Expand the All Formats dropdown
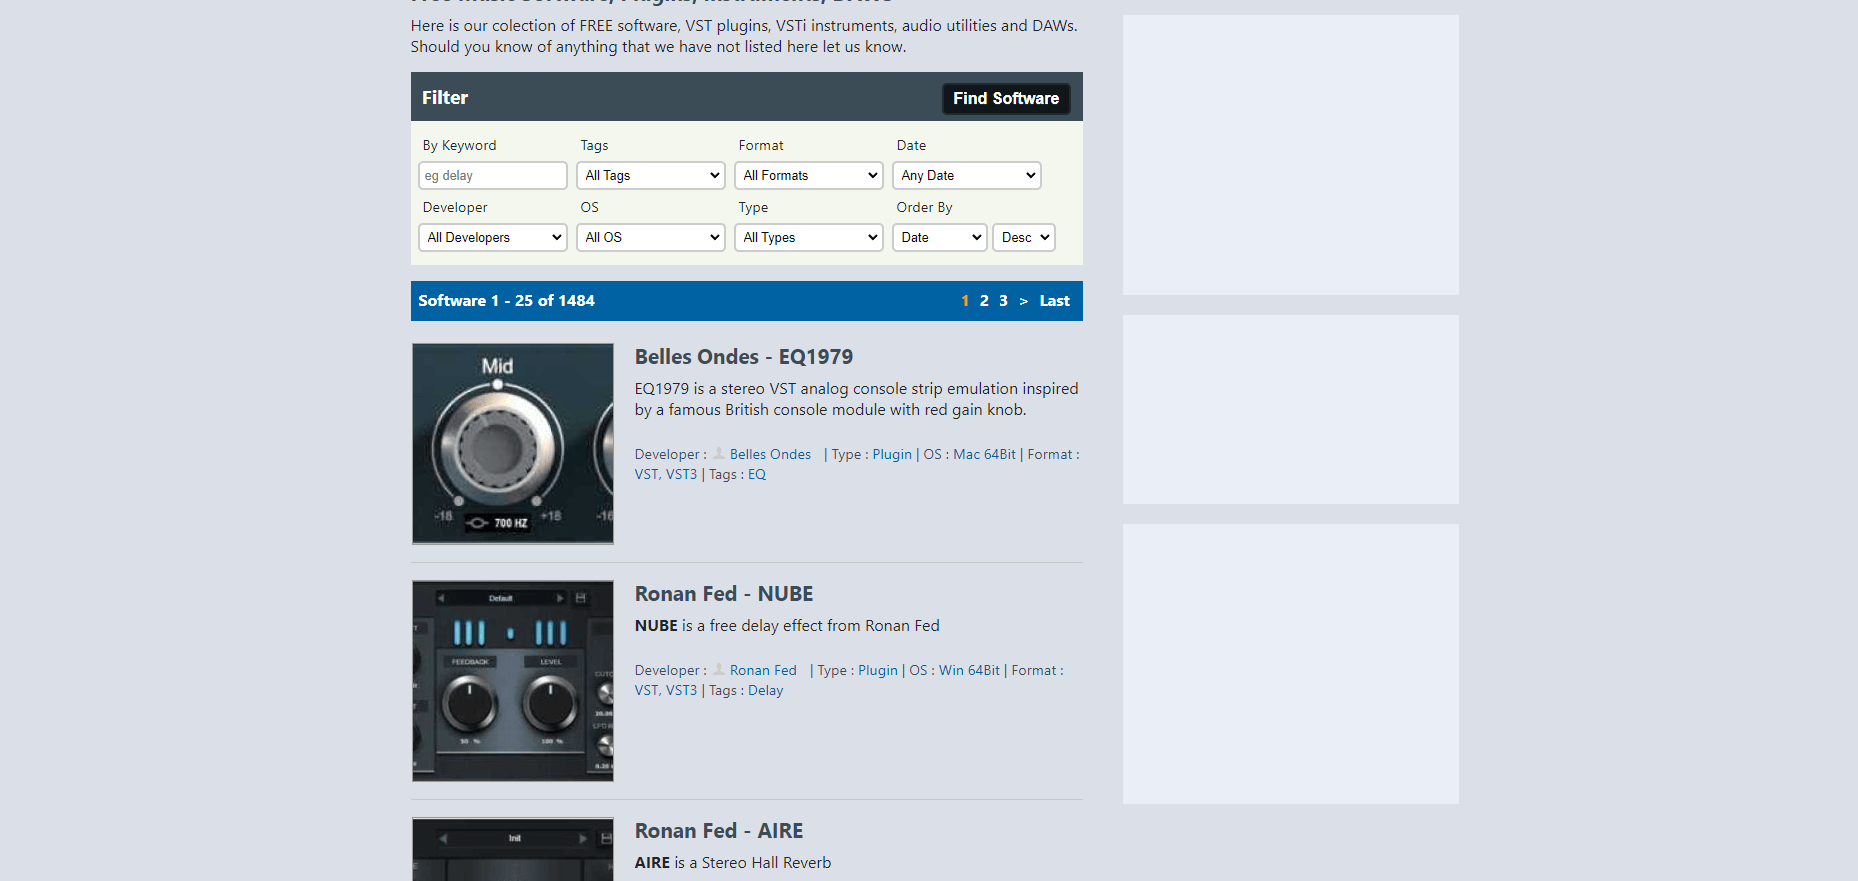Viewport: 1858px width, 881px height. (x=809, y=176)
